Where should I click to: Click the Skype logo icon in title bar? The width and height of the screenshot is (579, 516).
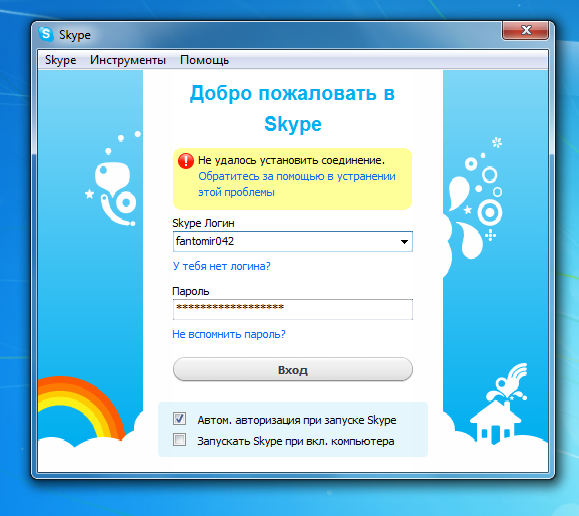click(46, 34)
